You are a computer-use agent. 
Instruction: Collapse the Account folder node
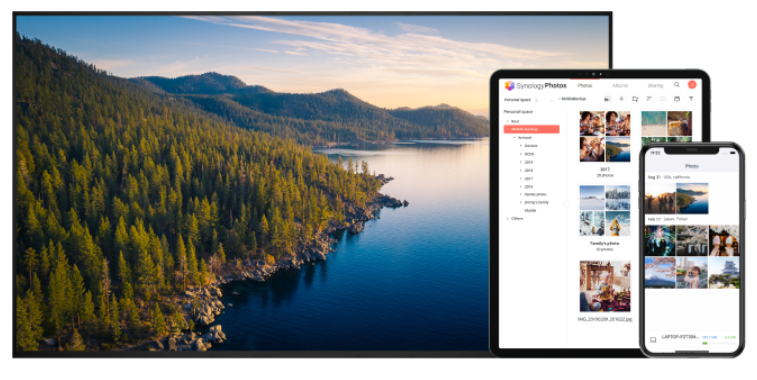(514, 138)
